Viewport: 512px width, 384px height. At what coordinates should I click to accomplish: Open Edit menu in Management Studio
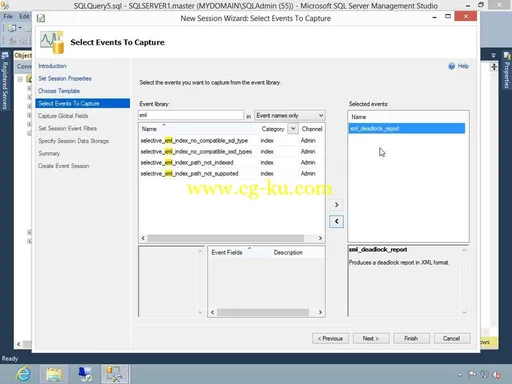point(24,16)
